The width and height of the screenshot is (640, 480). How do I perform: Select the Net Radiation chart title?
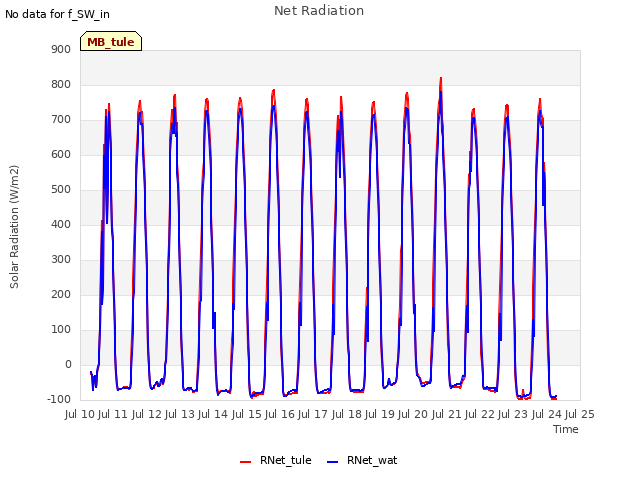pos(319,11)
